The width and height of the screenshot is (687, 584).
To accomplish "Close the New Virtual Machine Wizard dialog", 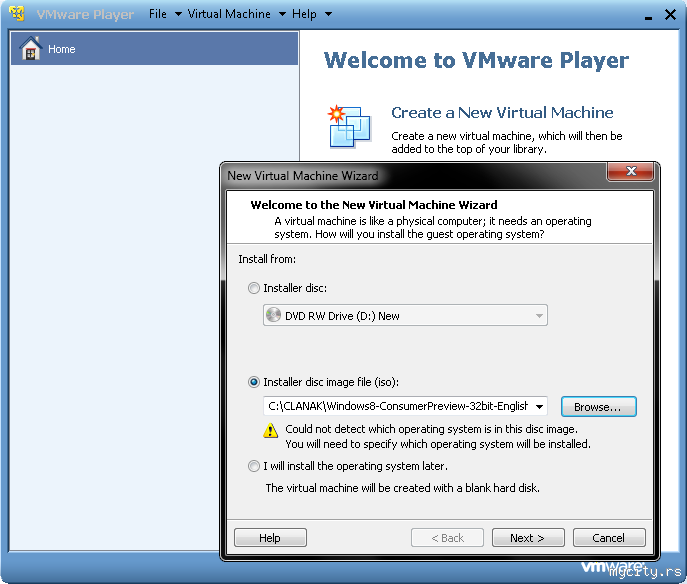I will (630, 171).
